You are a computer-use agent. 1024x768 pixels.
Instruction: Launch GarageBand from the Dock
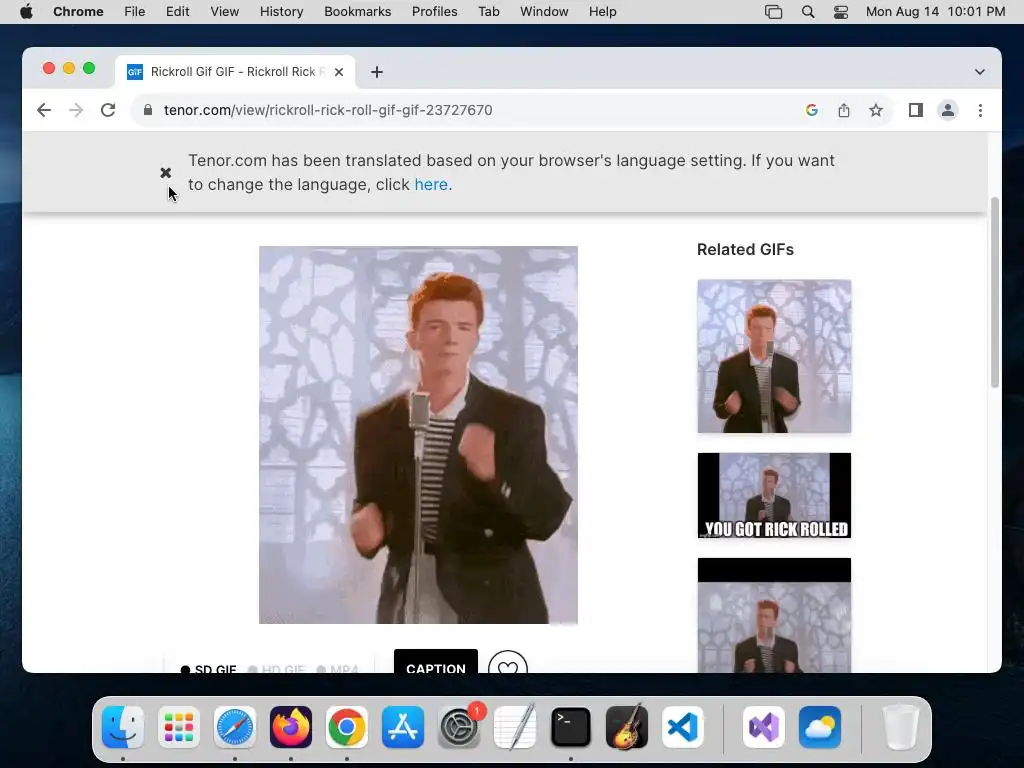coord(627,727)
